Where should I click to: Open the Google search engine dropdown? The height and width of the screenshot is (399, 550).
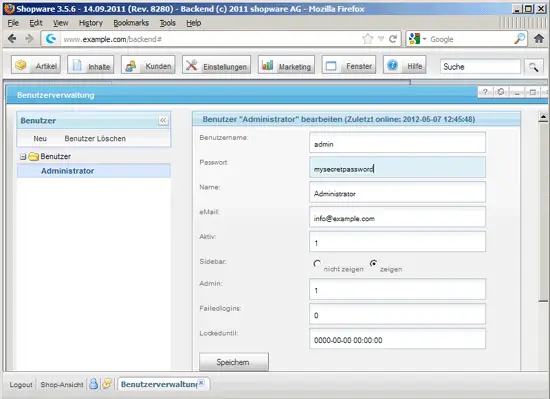pos(417,39)
